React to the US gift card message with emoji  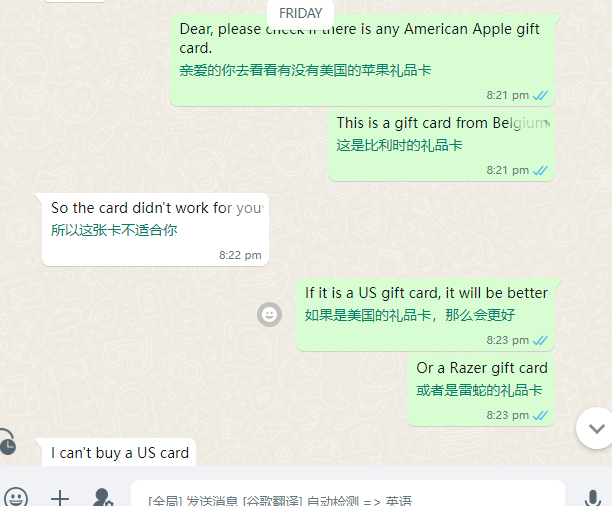[269, 314]
